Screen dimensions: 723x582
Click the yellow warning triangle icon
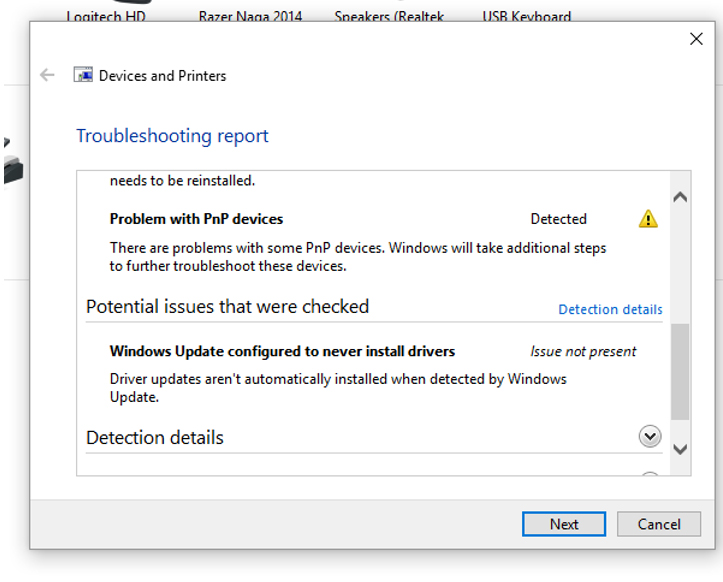pyautogui.click(x=648, y=219)
